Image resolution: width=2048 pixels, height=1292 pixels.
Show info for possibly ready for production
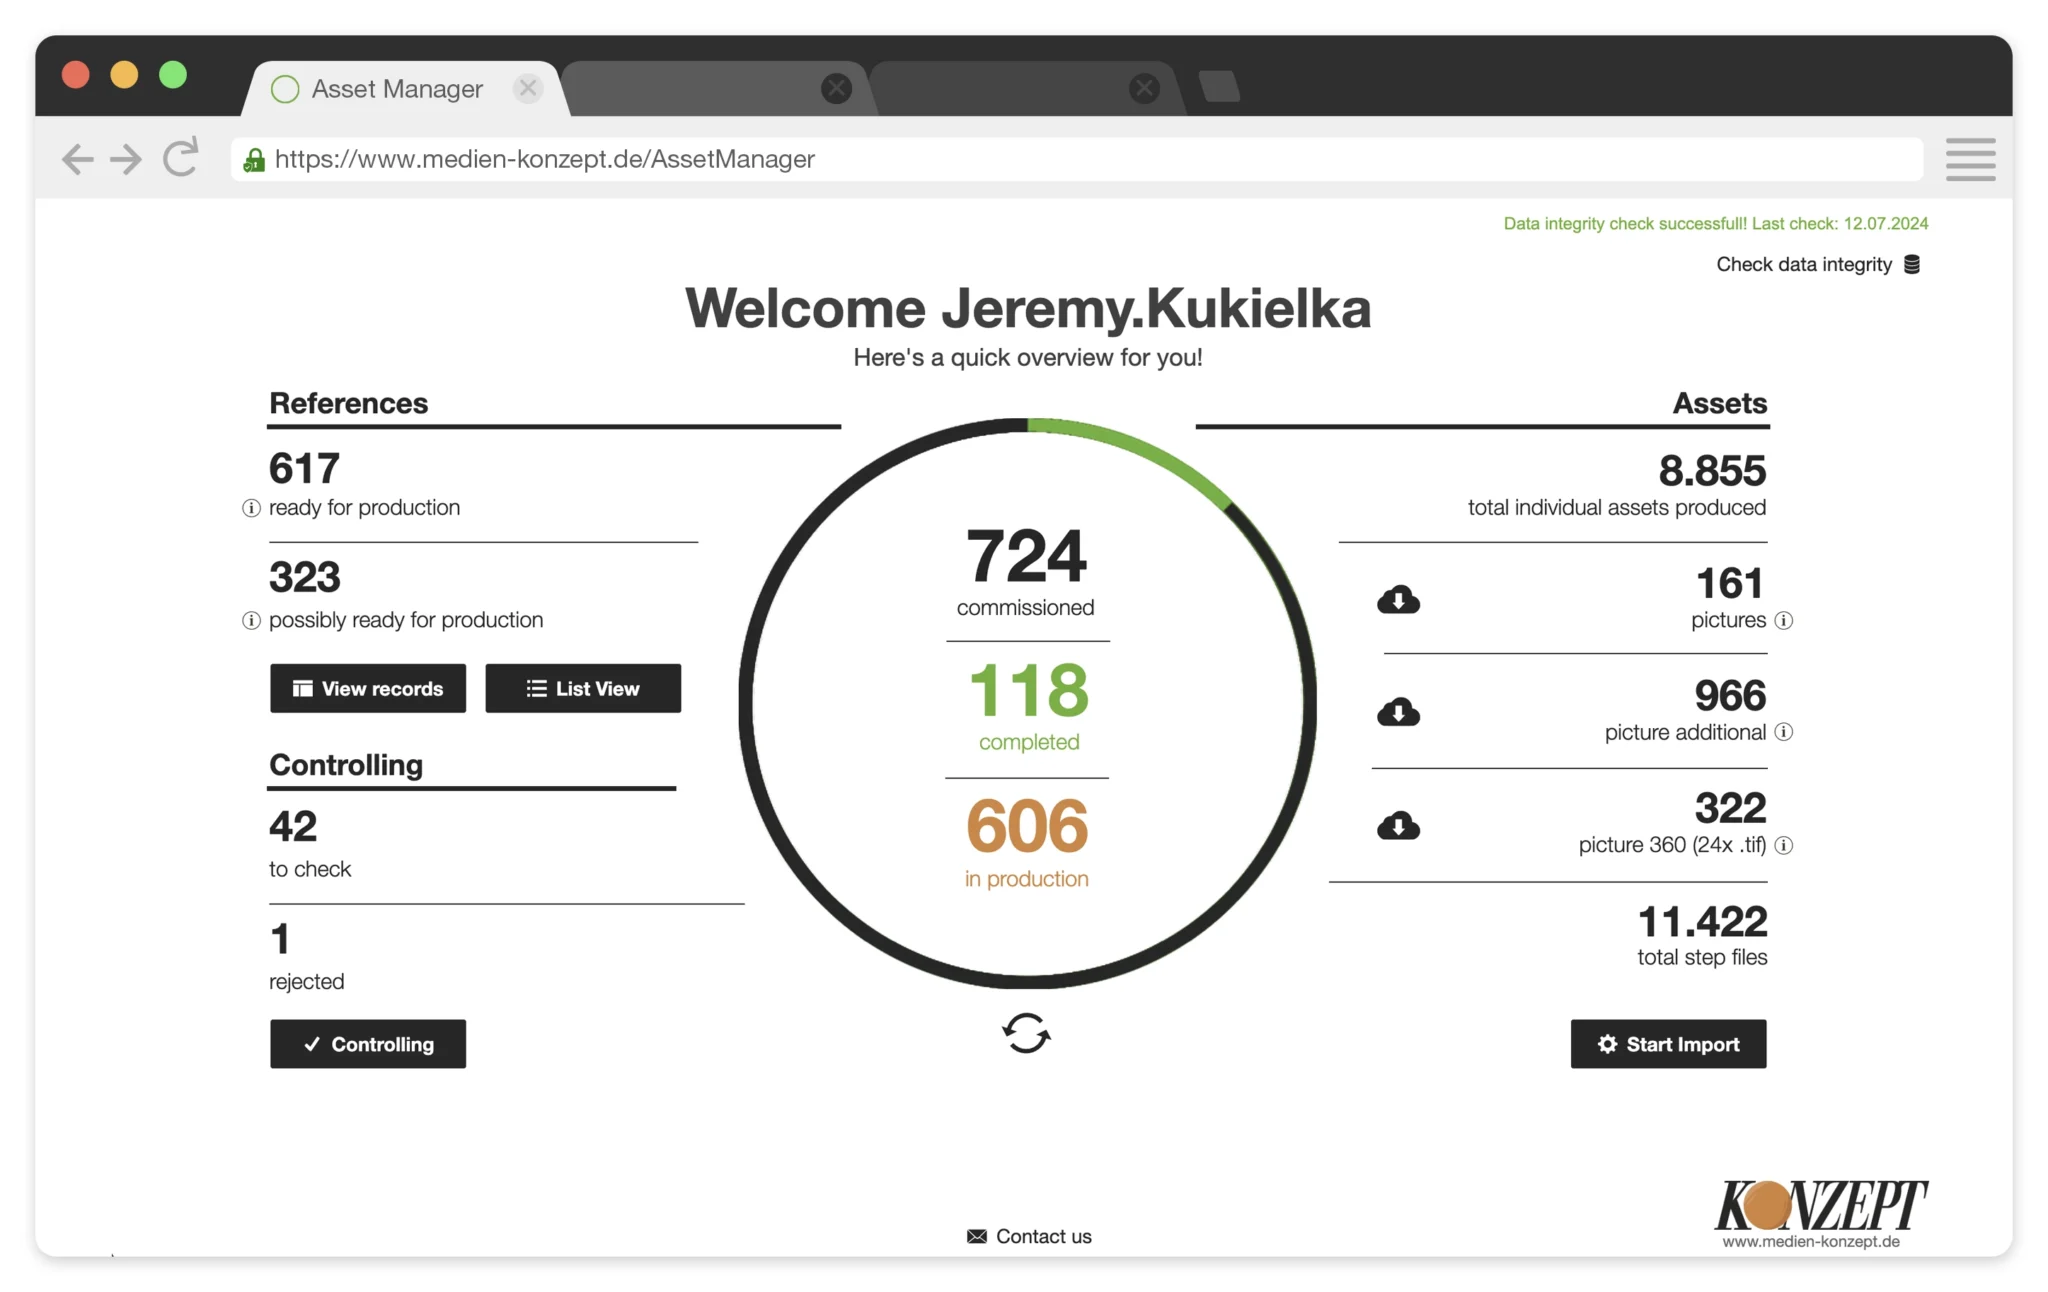[x=251, y=621]
